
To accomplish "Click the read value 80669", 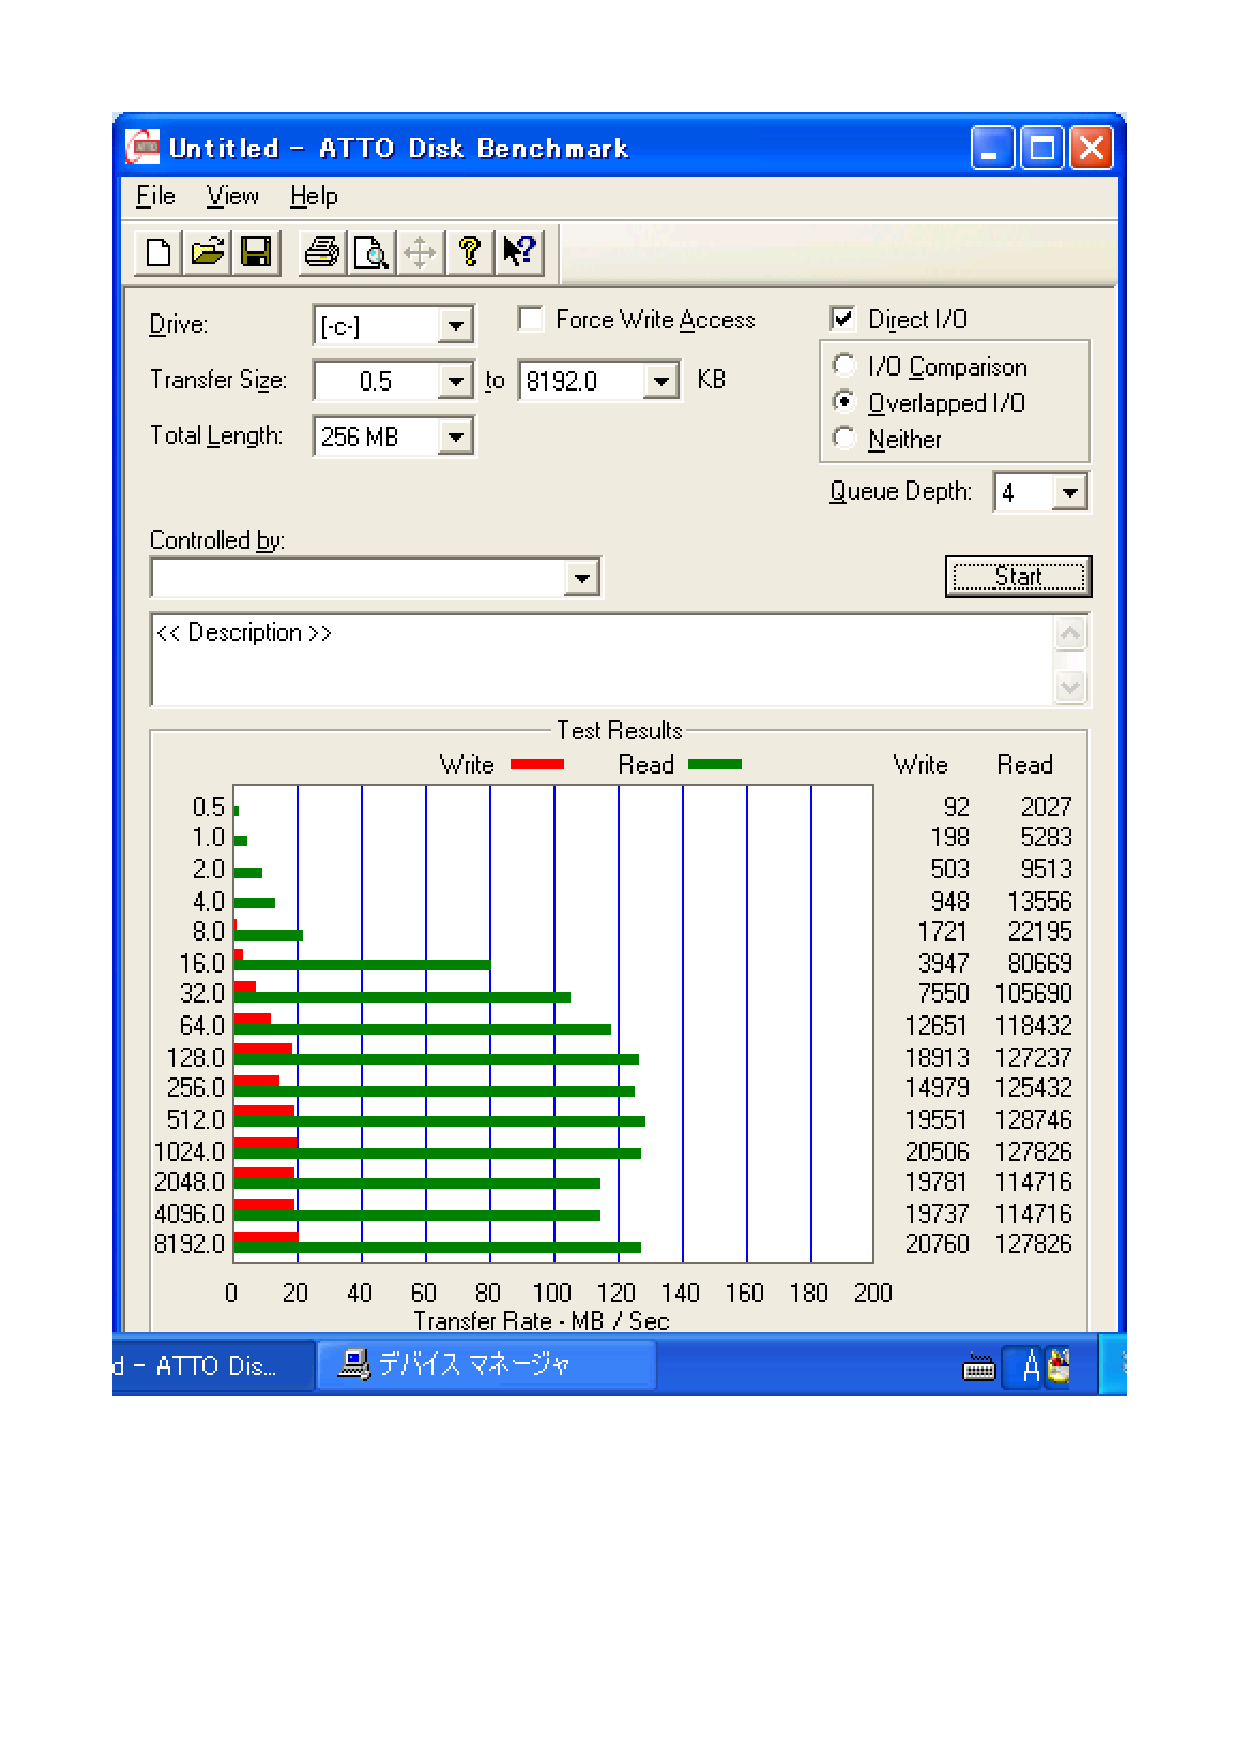I will pyautogui.click(x=1040, y=963).
